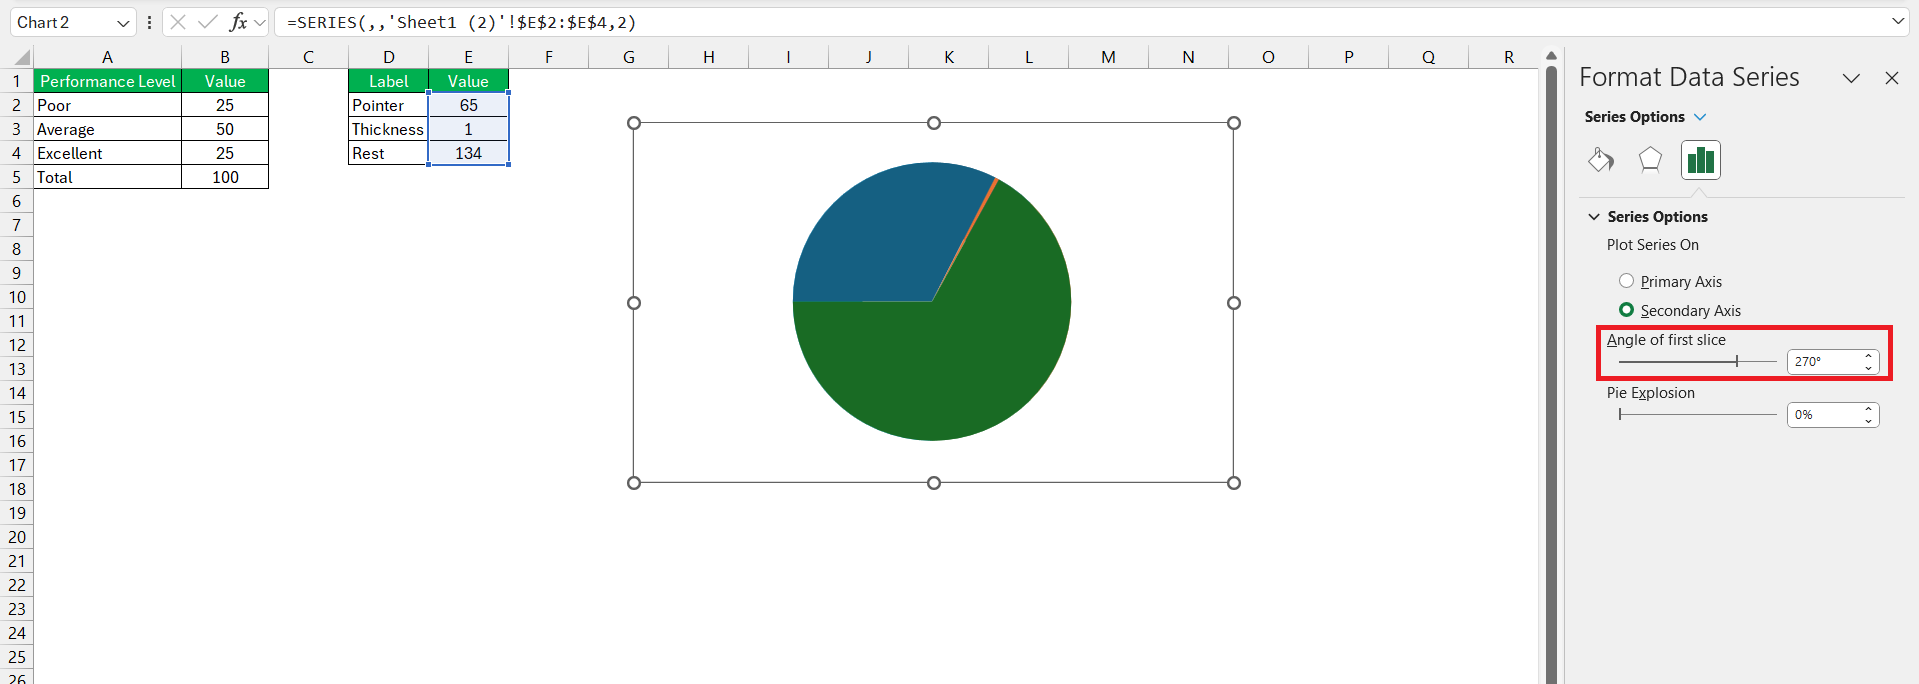The height and width of the screenshot is (684, 1919).
Task: Click the Pie Explosion percentage field
Action: [x=1823, y=415]
